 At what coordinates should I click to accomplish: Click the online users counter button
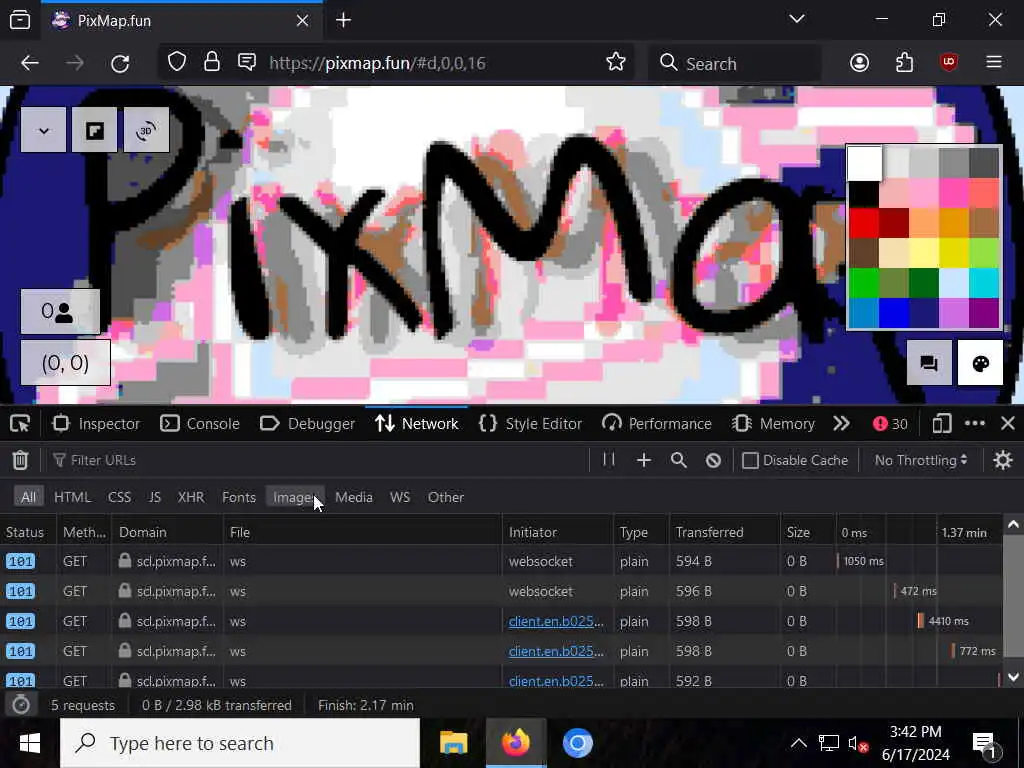click(60, 312)
